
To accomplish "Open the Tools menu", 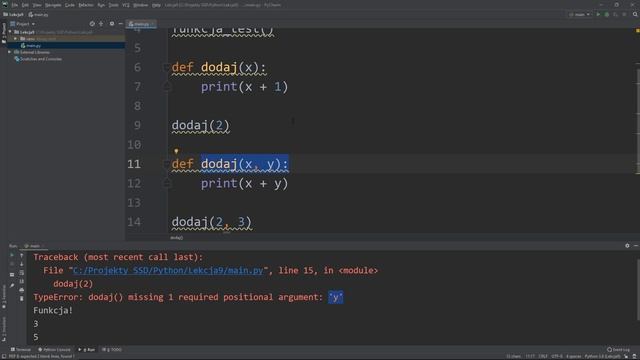I will [113, 5].
